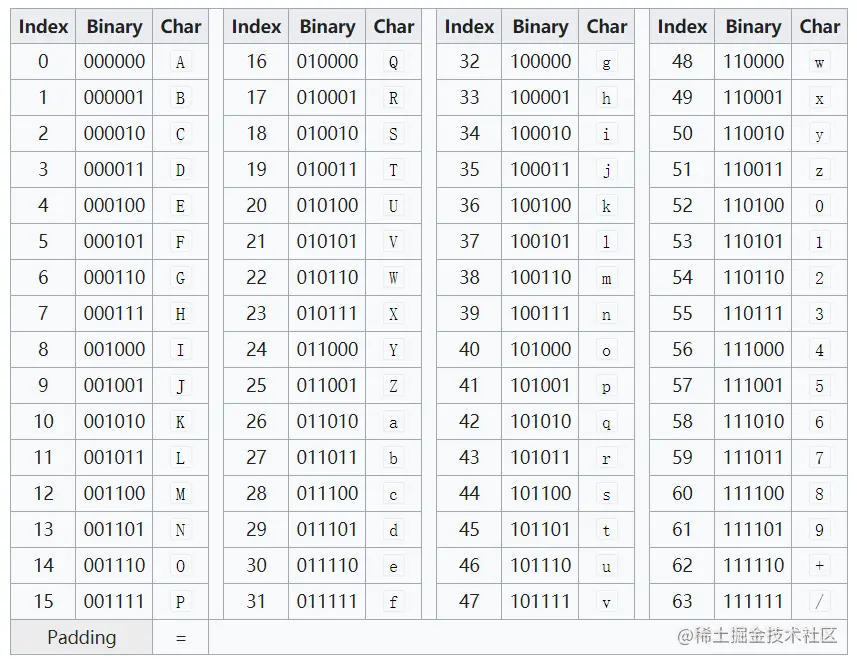
Task: Click char cell Q in row 16
Action: [394, 62]
